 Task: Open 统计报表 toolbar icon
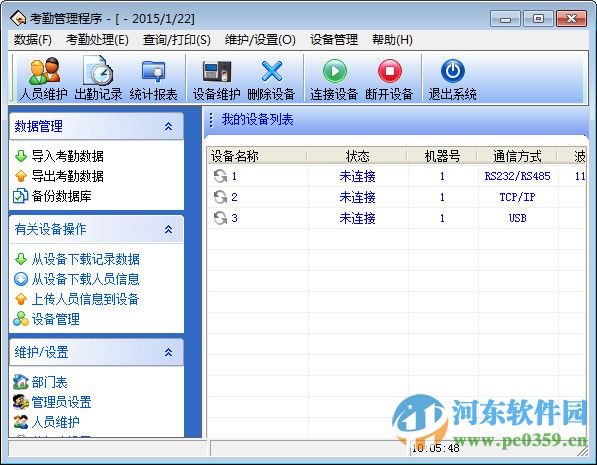[x=153, y=71]
